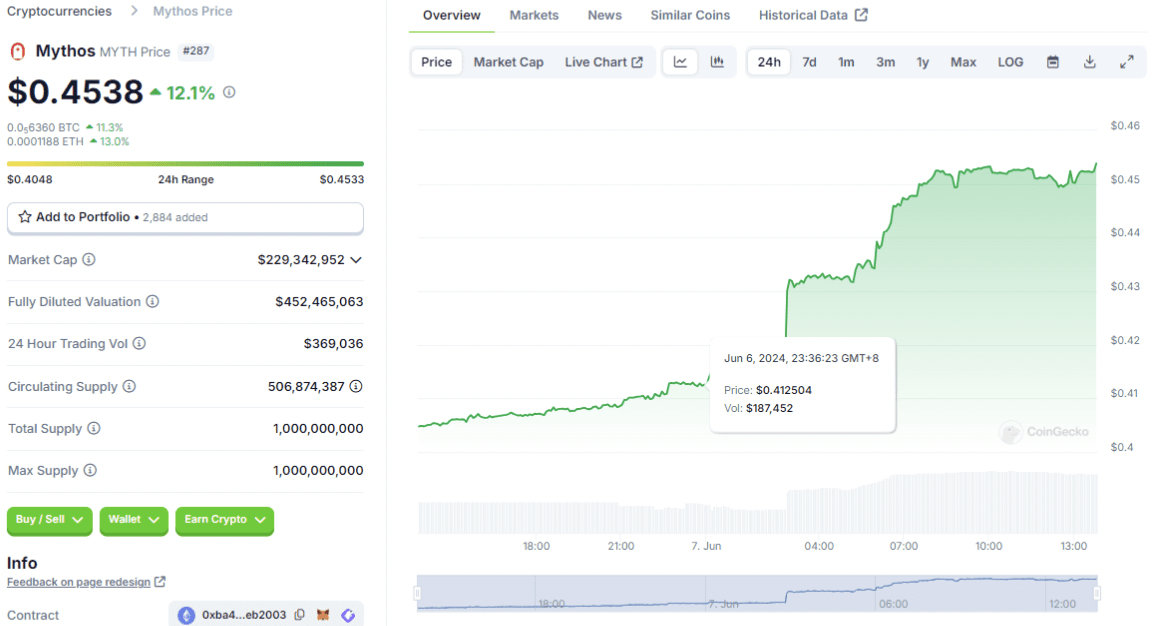1160x626 pixels.
Task: Select the 7d time range
Action: pyautogui.click(x=809, y=62)
